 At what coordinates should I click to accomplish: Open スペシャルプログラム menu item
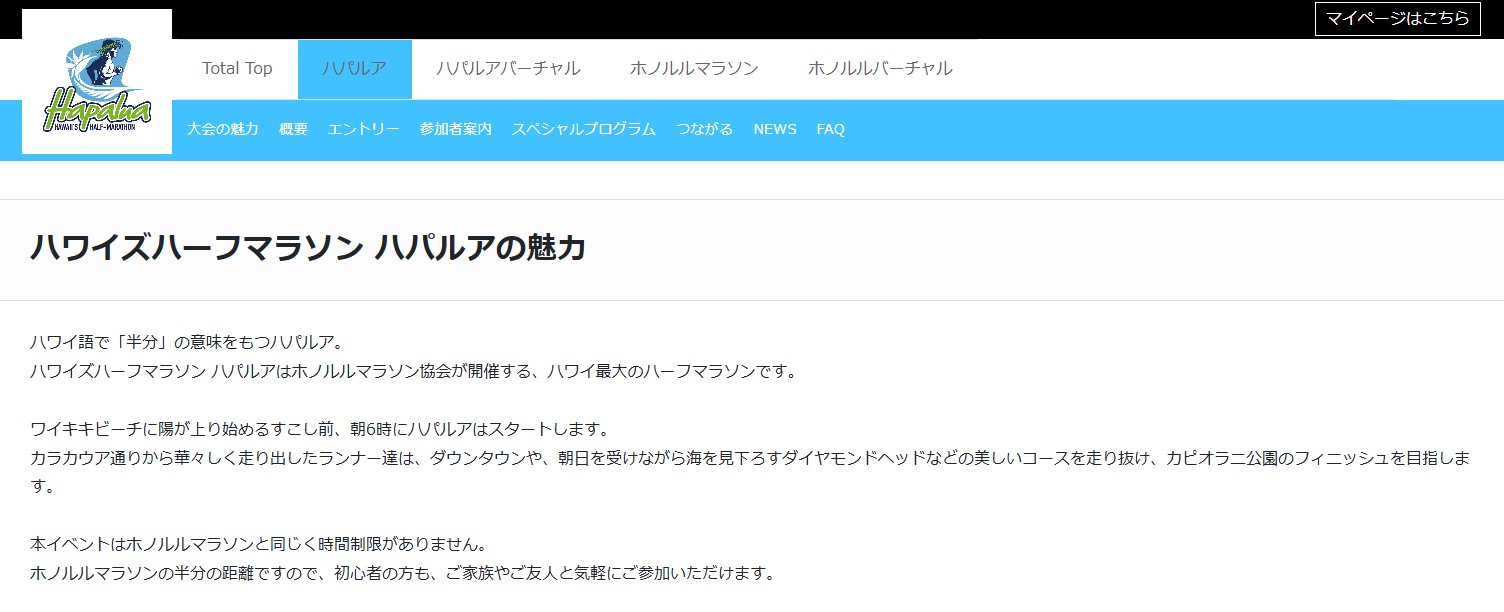click(x=584, y=129)
